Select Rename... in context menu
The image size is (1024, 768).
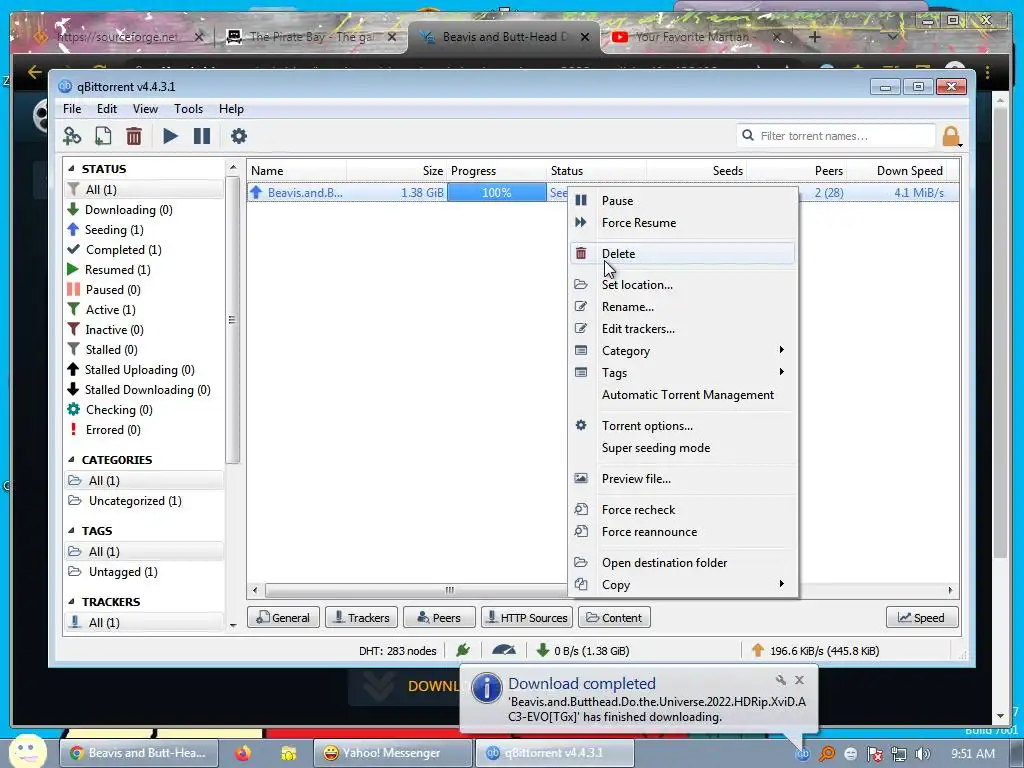click(682, 307)
